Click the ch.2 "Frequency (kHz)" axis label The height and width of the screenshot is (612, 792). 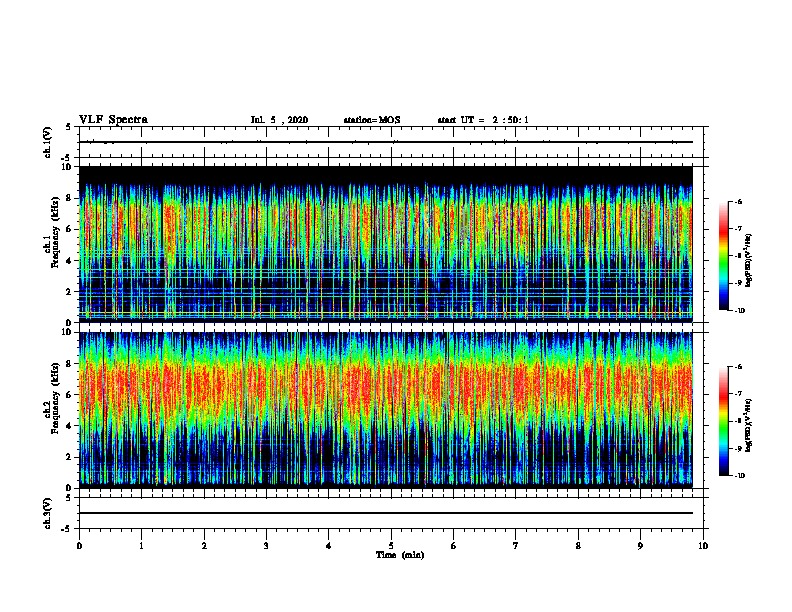coord(56,398)
